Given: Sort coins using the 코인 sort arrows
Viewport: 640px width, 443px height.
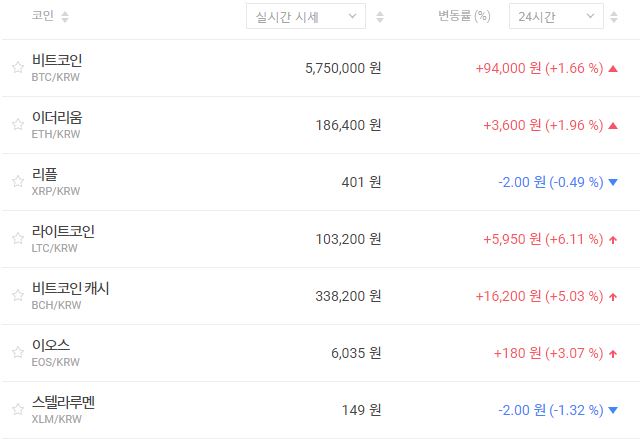Looking at the screenshot, I should tap(65, 17).
